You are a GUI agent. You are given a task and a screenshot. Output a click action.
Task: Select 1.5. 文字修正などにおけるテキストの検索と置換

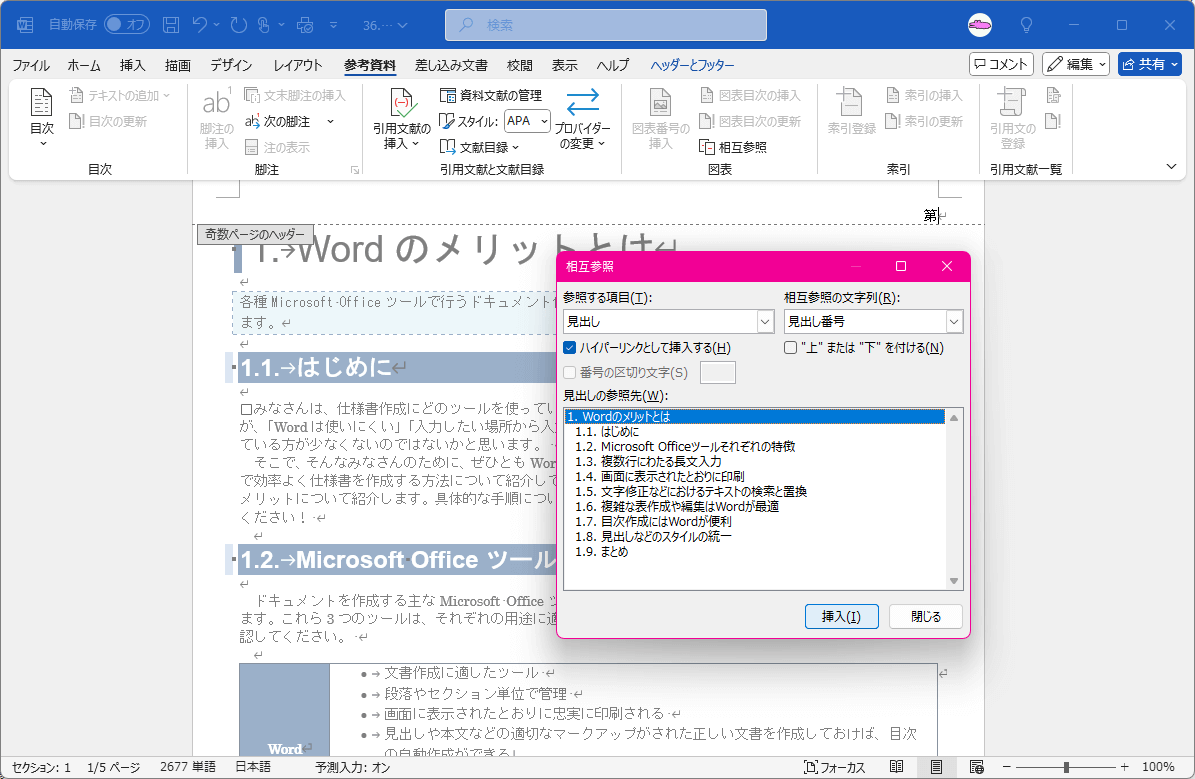point(754,492)
